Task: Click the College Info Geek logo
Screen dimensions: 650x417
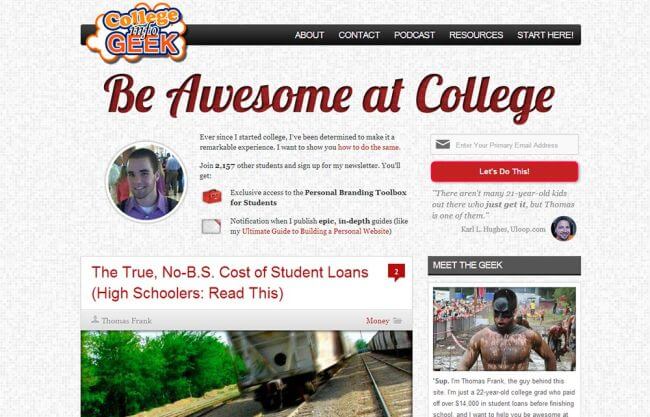Action: click(137, 34)
